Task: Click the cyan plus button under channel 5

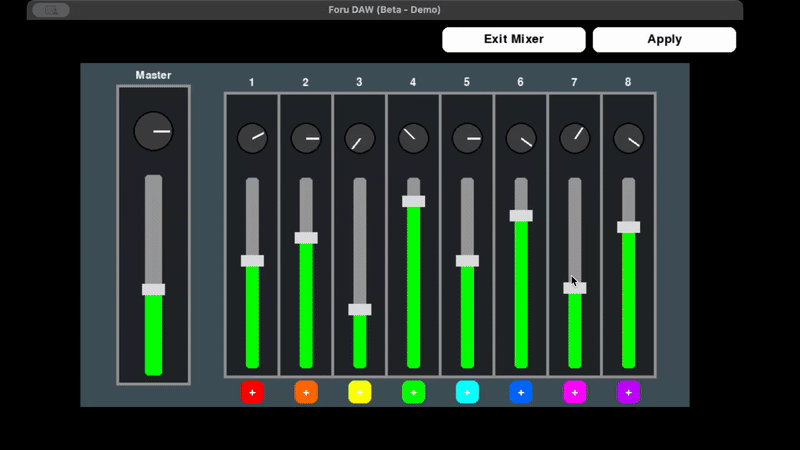Action: click(x=467, y=392)
